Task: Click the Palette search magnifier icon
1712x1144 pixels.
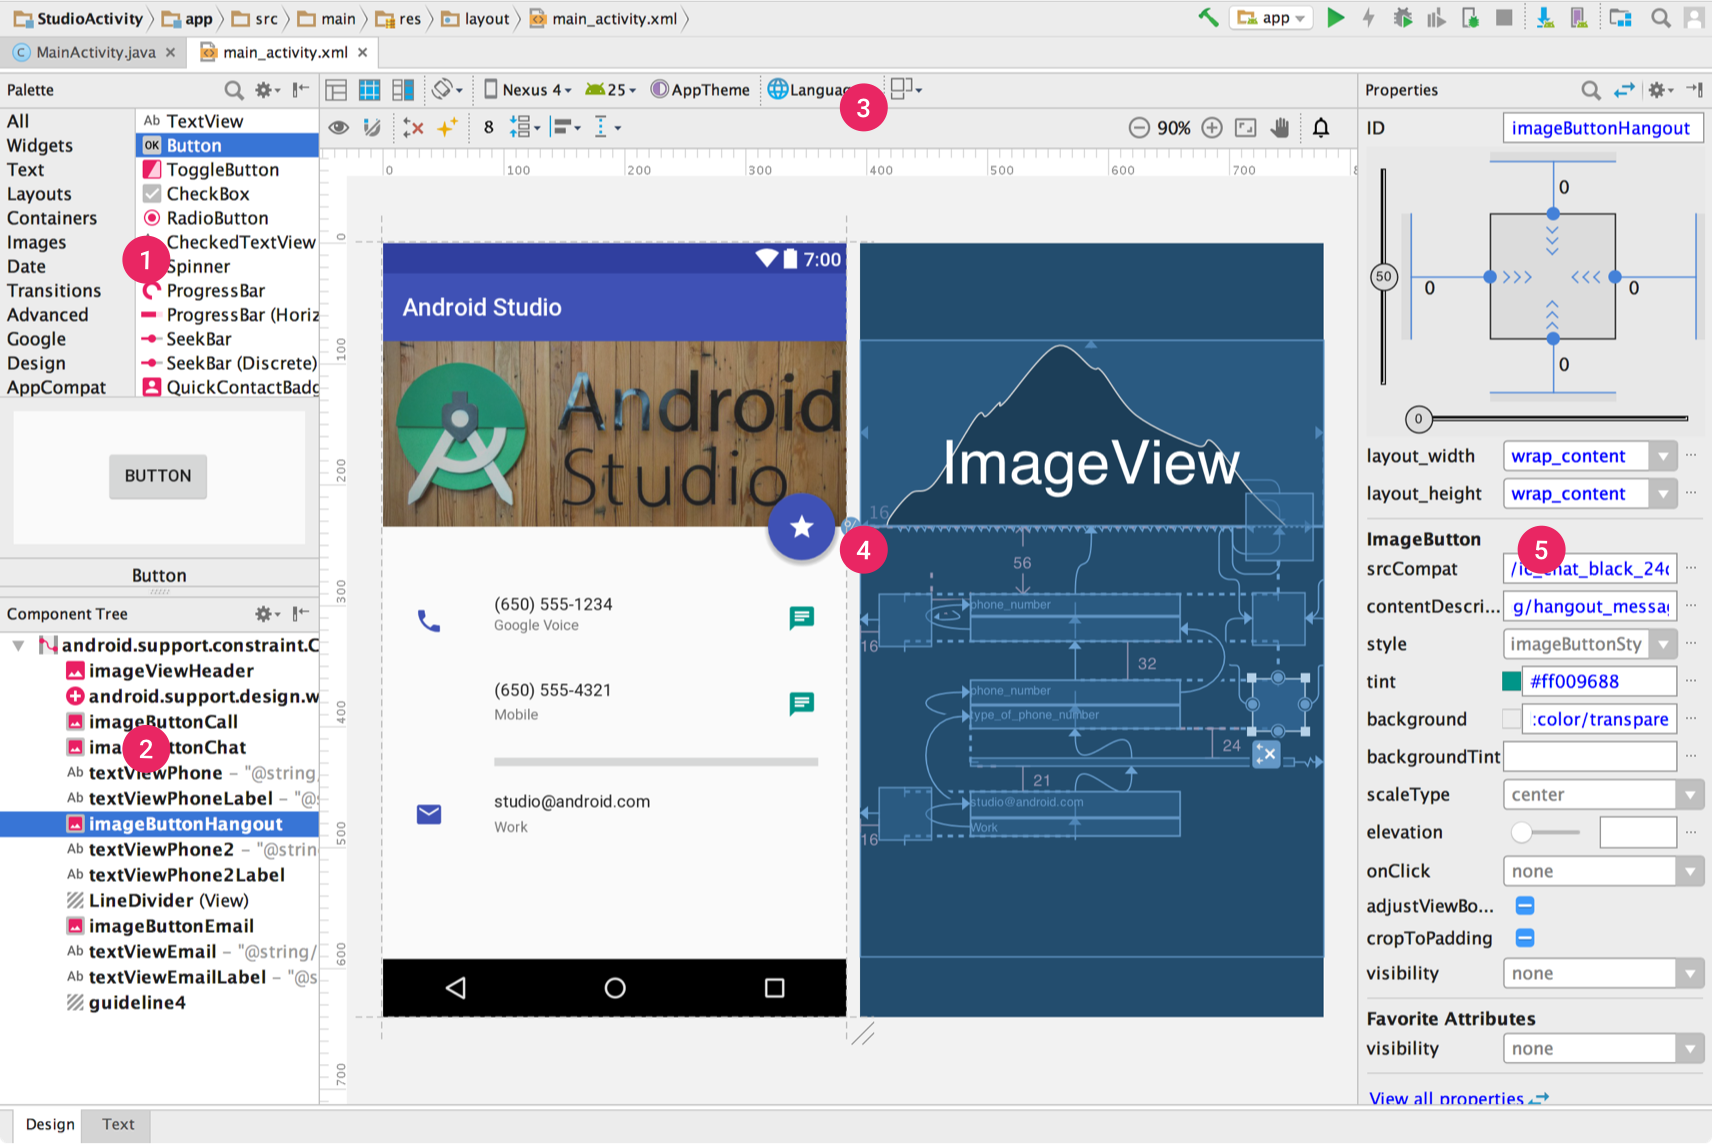Action: (234, 90)
